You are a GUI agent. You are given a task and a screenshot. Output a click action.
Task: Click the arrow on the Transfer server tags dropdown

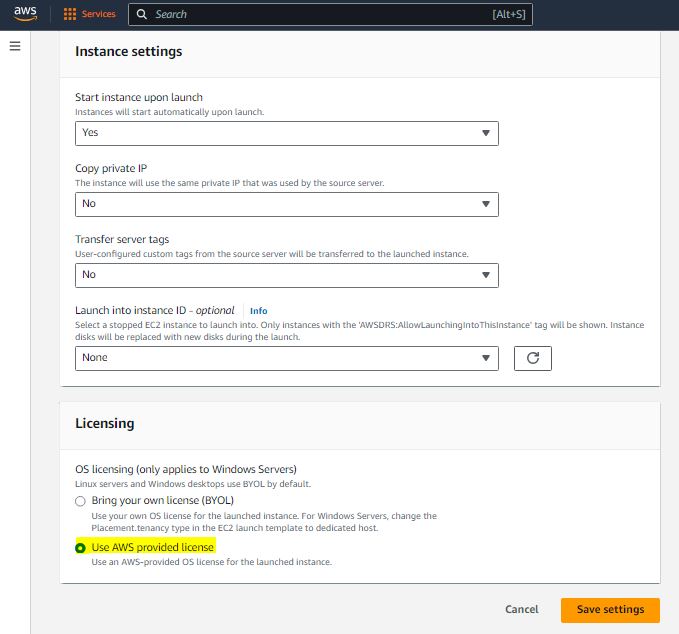pyautogui.click(x=486, y=275)
